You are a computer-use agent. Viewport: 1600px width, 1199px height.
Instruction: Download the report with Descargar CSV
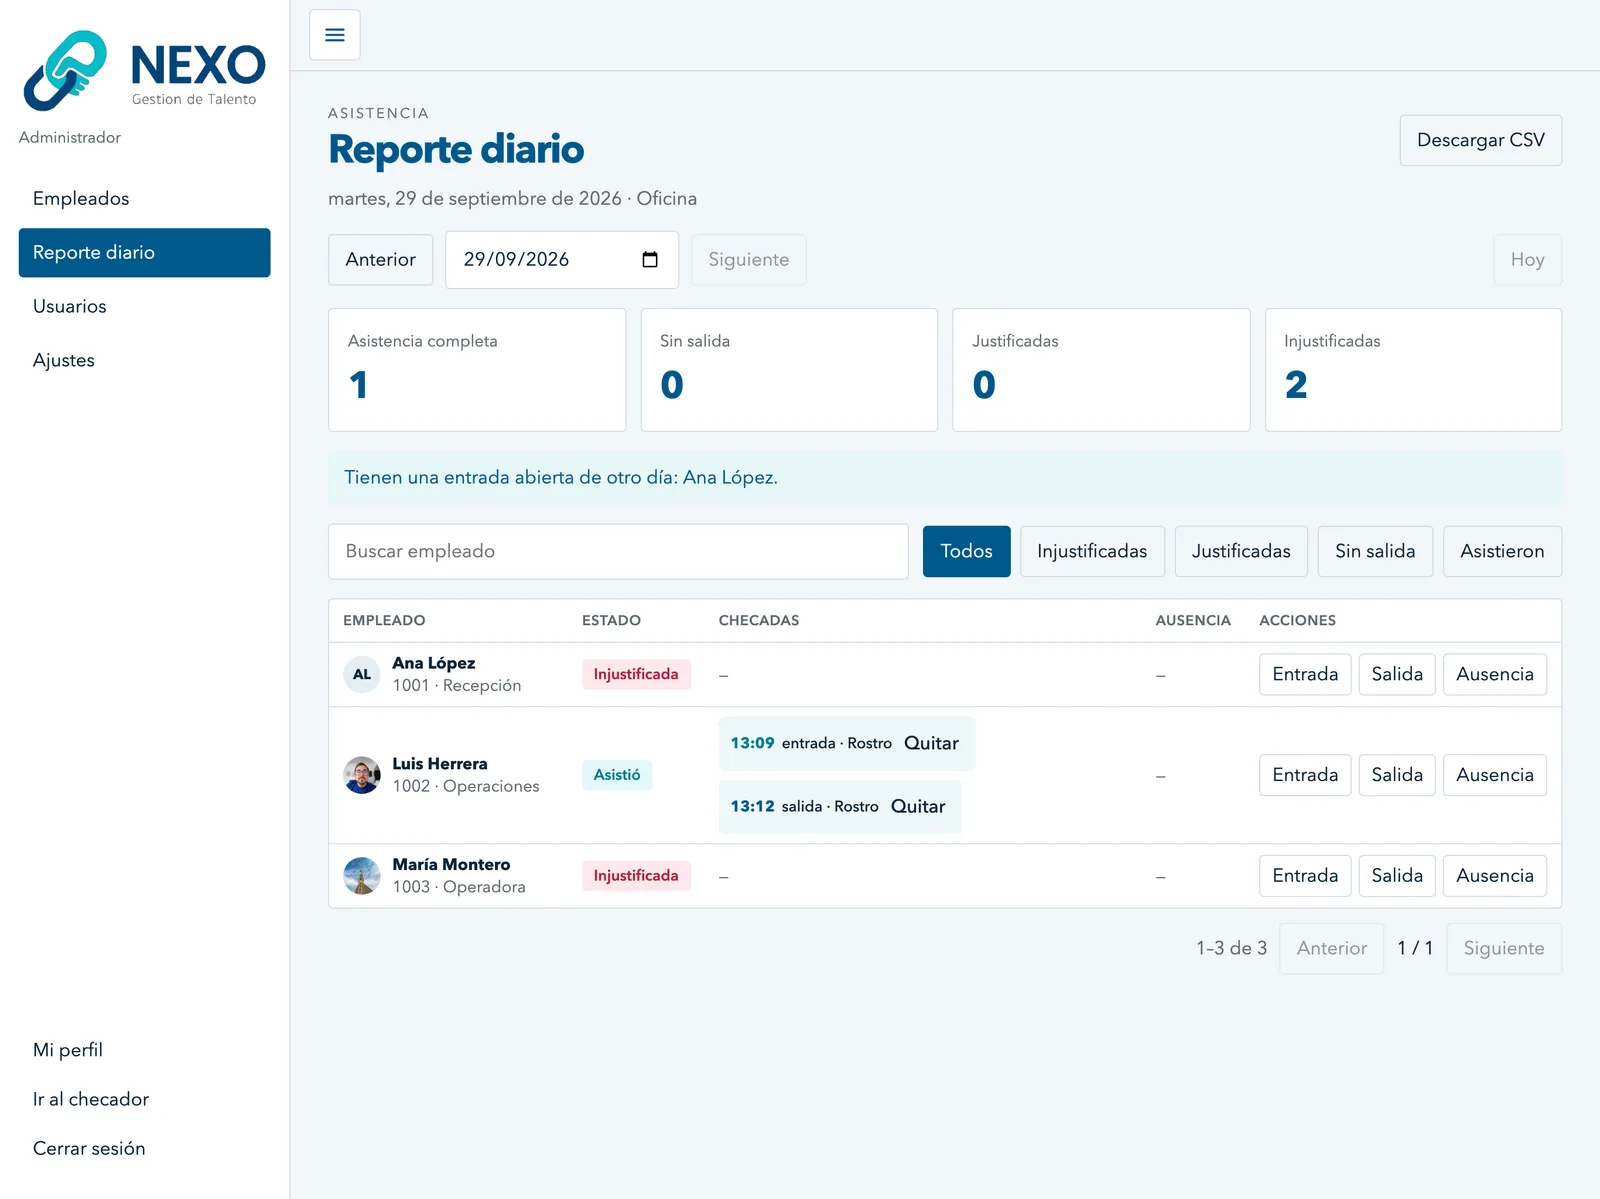(x=1481, y=140)
